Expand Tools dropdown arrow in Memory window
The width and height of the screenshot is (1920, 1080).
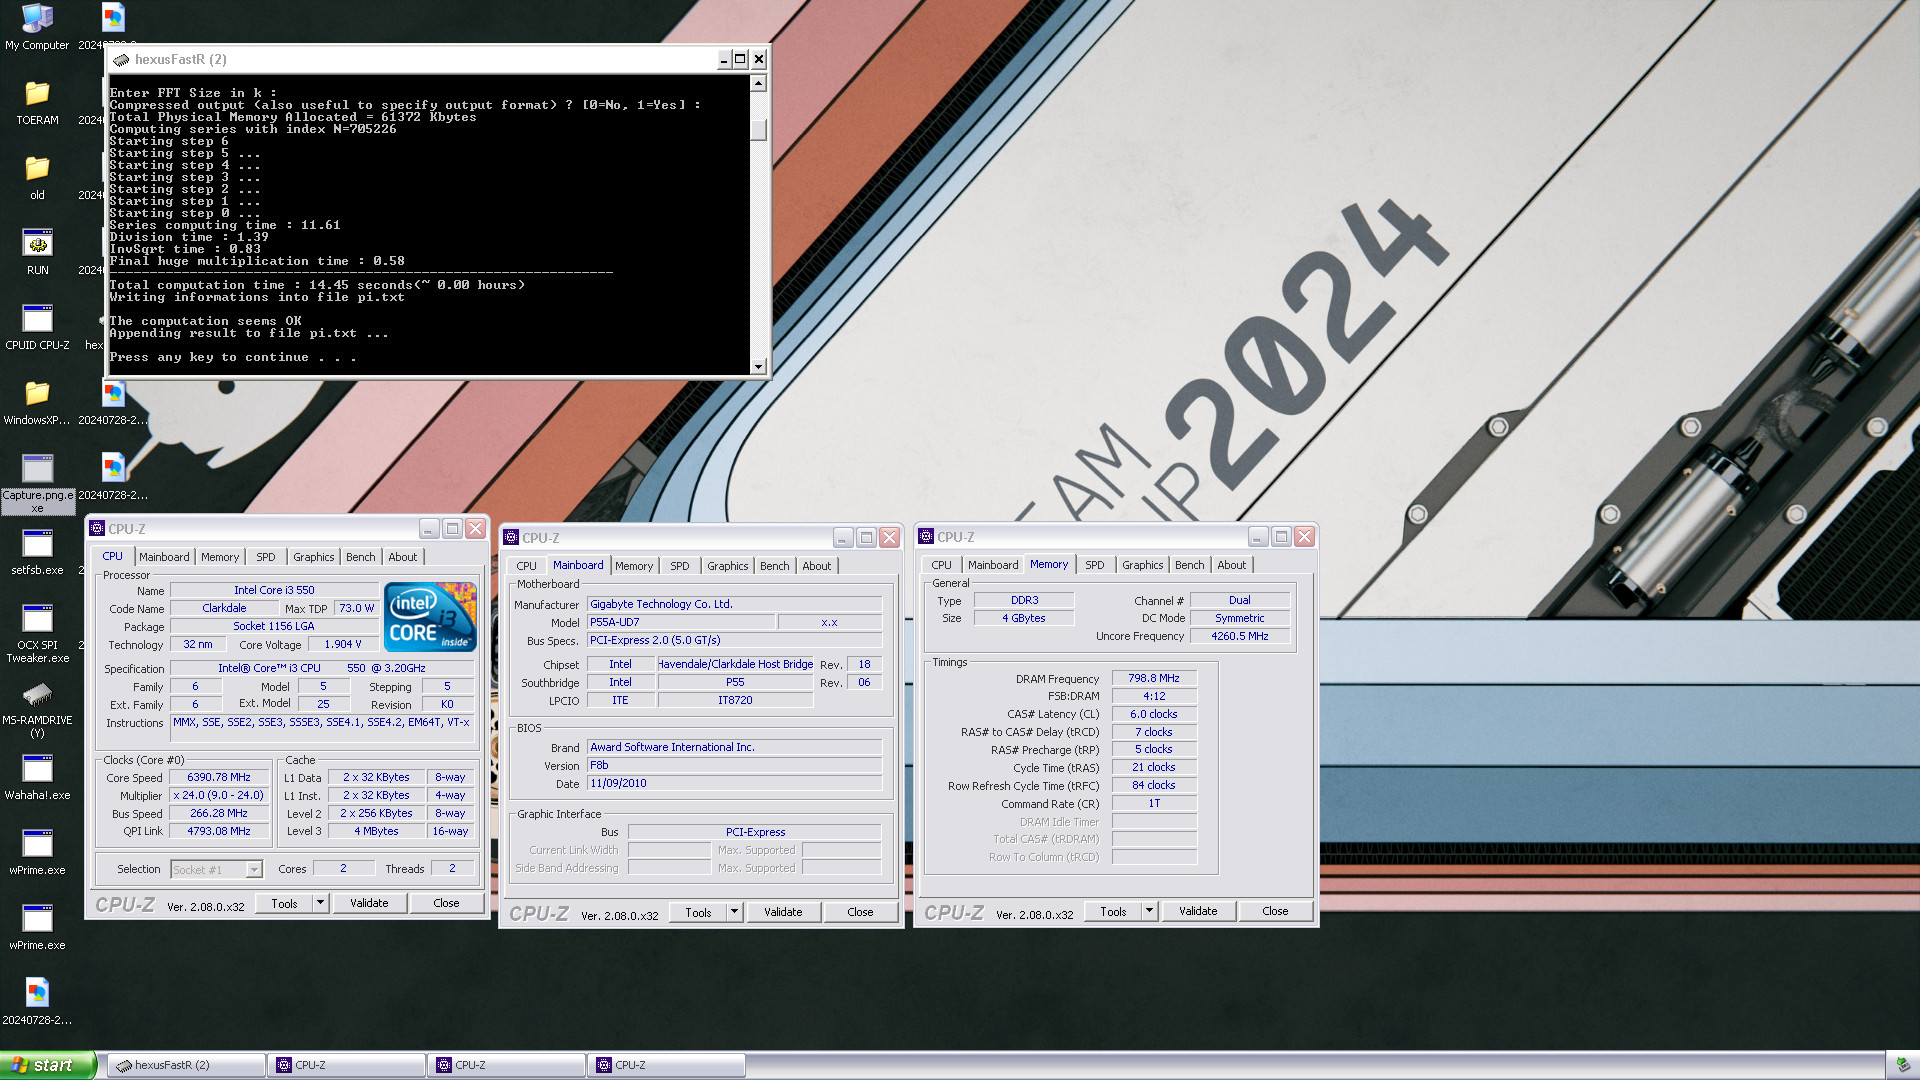tap(1149, 911)
